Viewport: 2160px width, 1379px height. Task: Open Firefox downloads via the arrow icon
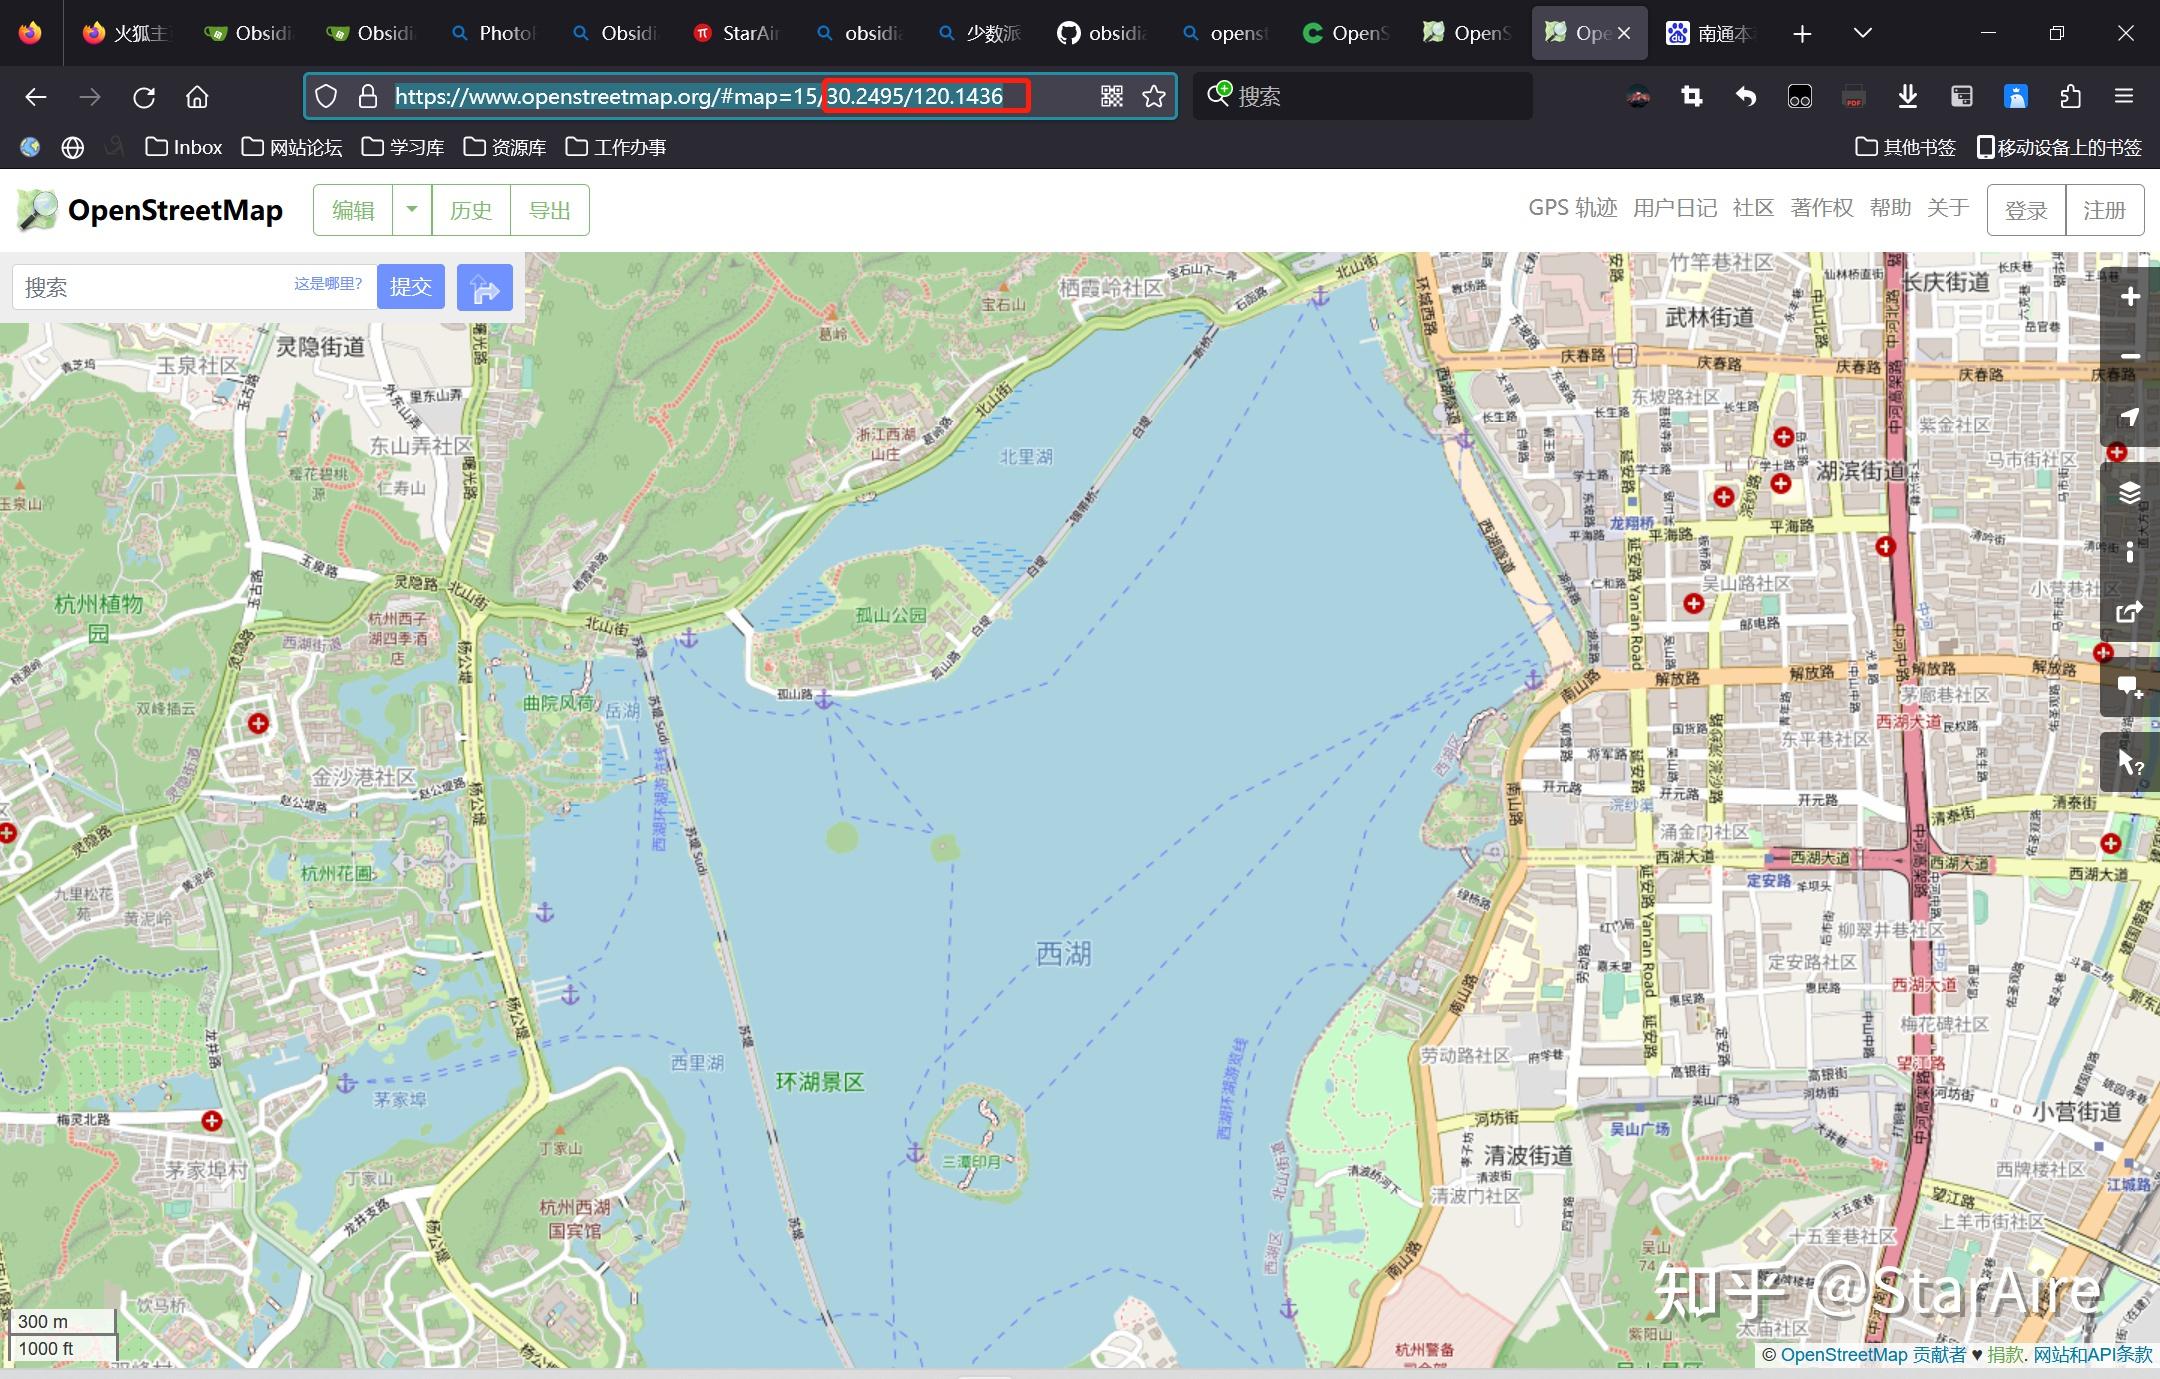click(1908, 96)
